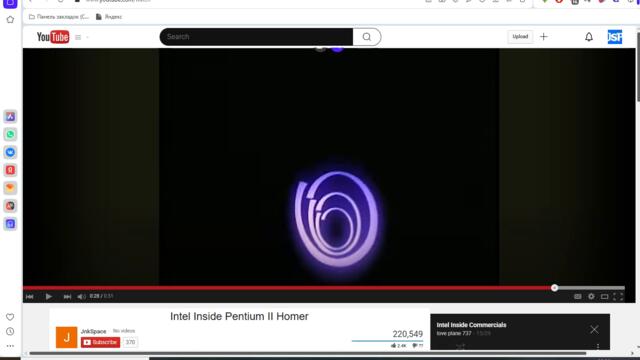640x360 pixels.
Task: Click the 220,549 view count
Action: click(x=407, y=334)
